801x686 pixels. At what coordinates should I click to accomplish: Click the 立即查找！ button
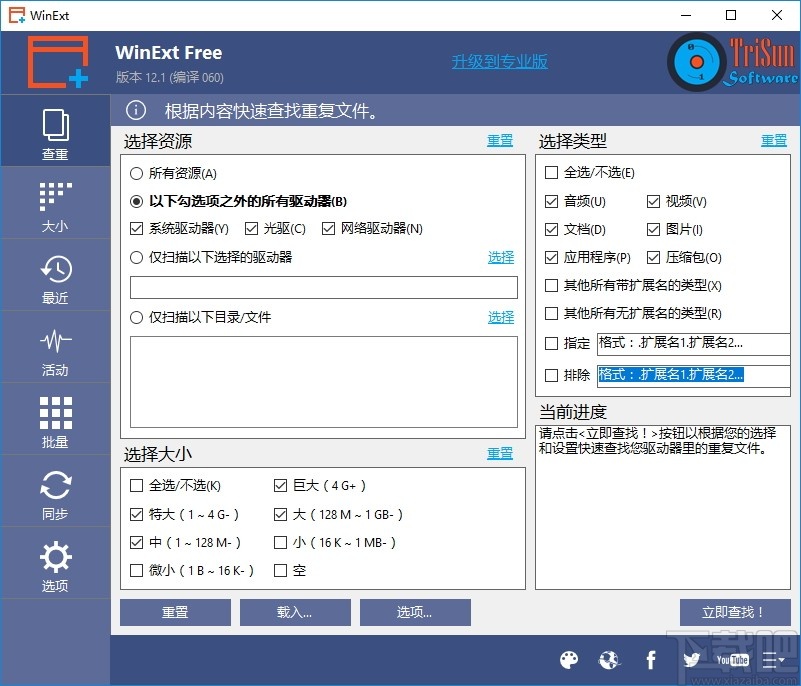pos(735,612)
